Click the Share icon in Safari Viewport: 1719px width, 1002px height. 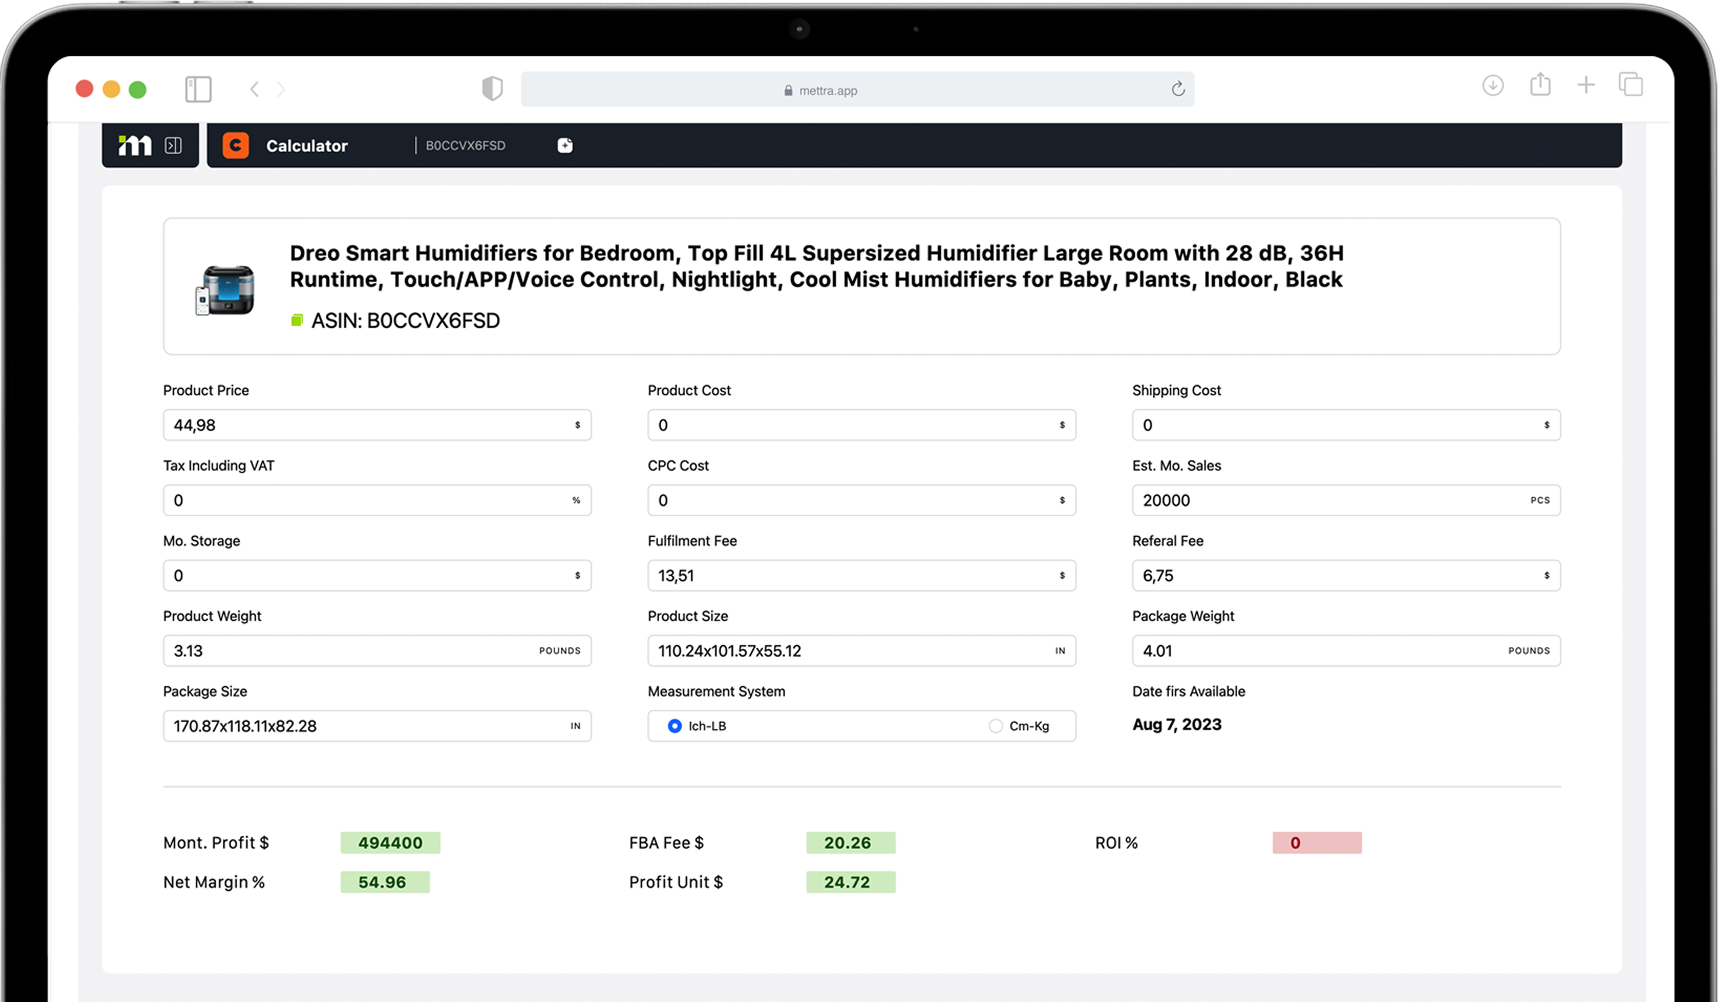tap(1540, 85)
